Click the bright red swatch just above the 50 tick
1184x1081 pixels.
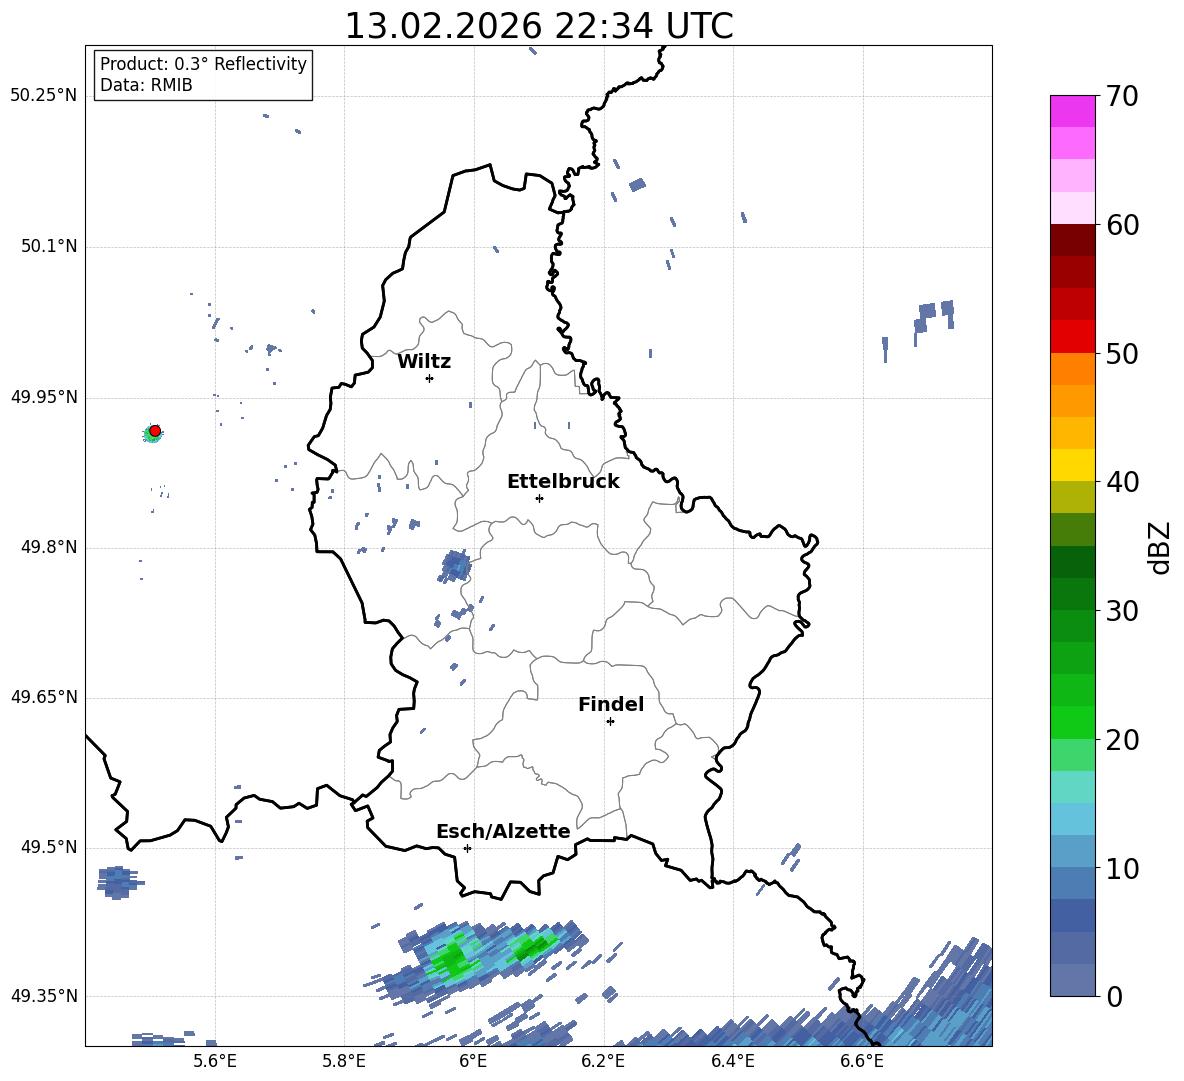click(x=1072, y=337)
